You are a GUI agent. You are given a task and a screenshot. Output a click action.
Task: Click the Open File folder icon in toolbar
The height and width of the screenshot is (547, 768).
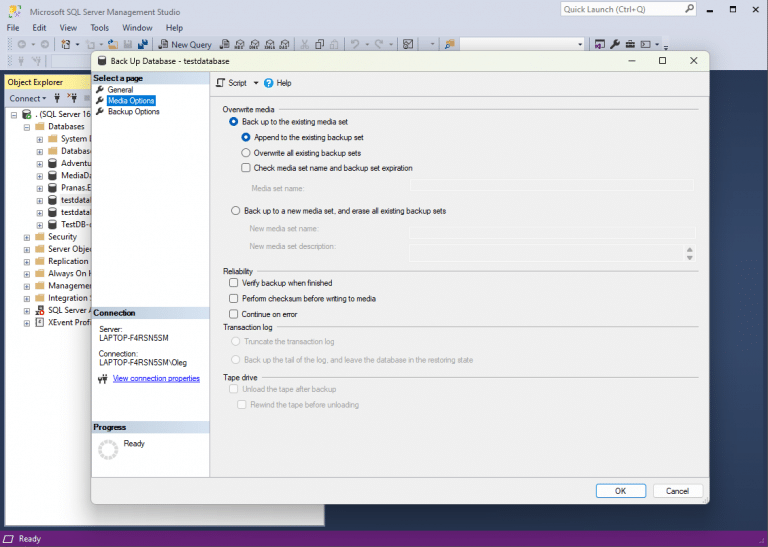(113, 45)
